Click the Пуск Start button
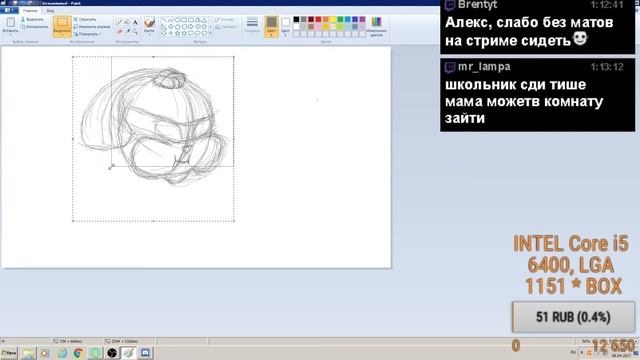The height and width of the screenshot is (360, 640). coord(9,353)
